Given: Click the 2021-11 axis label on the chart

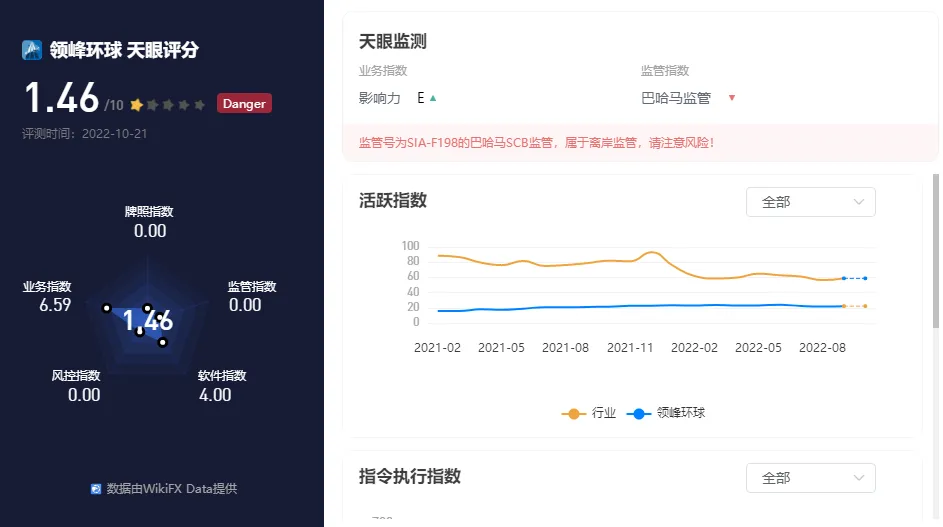Looking at the screenshot, I should [x=630, y=348].
